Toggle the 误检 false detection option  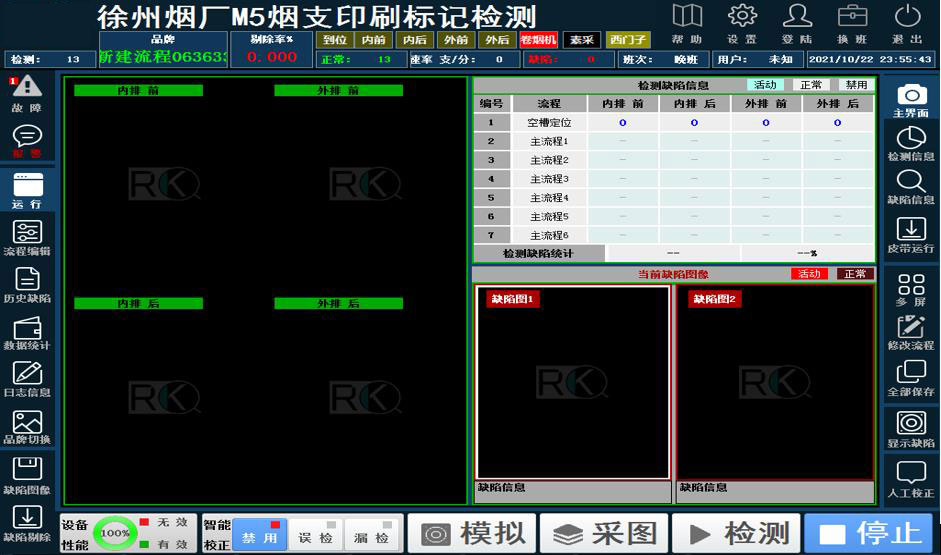[x=316, y=535]
